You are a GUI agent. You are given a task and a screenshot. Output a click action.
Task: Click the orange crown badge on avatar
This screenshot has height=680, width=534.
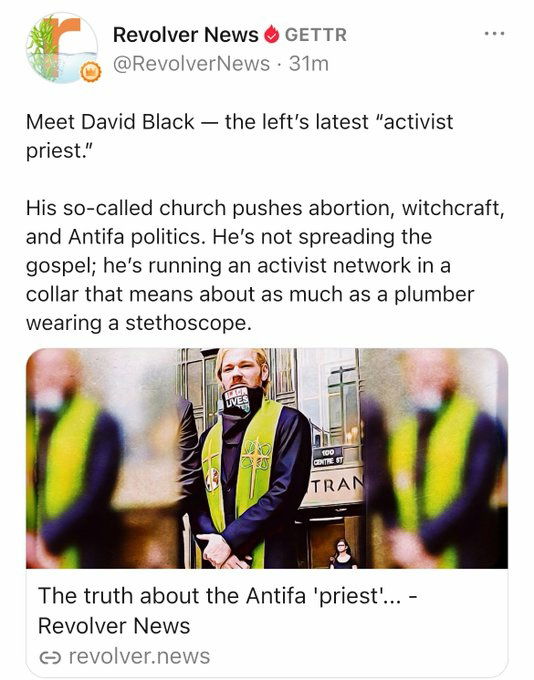point(90,72)
